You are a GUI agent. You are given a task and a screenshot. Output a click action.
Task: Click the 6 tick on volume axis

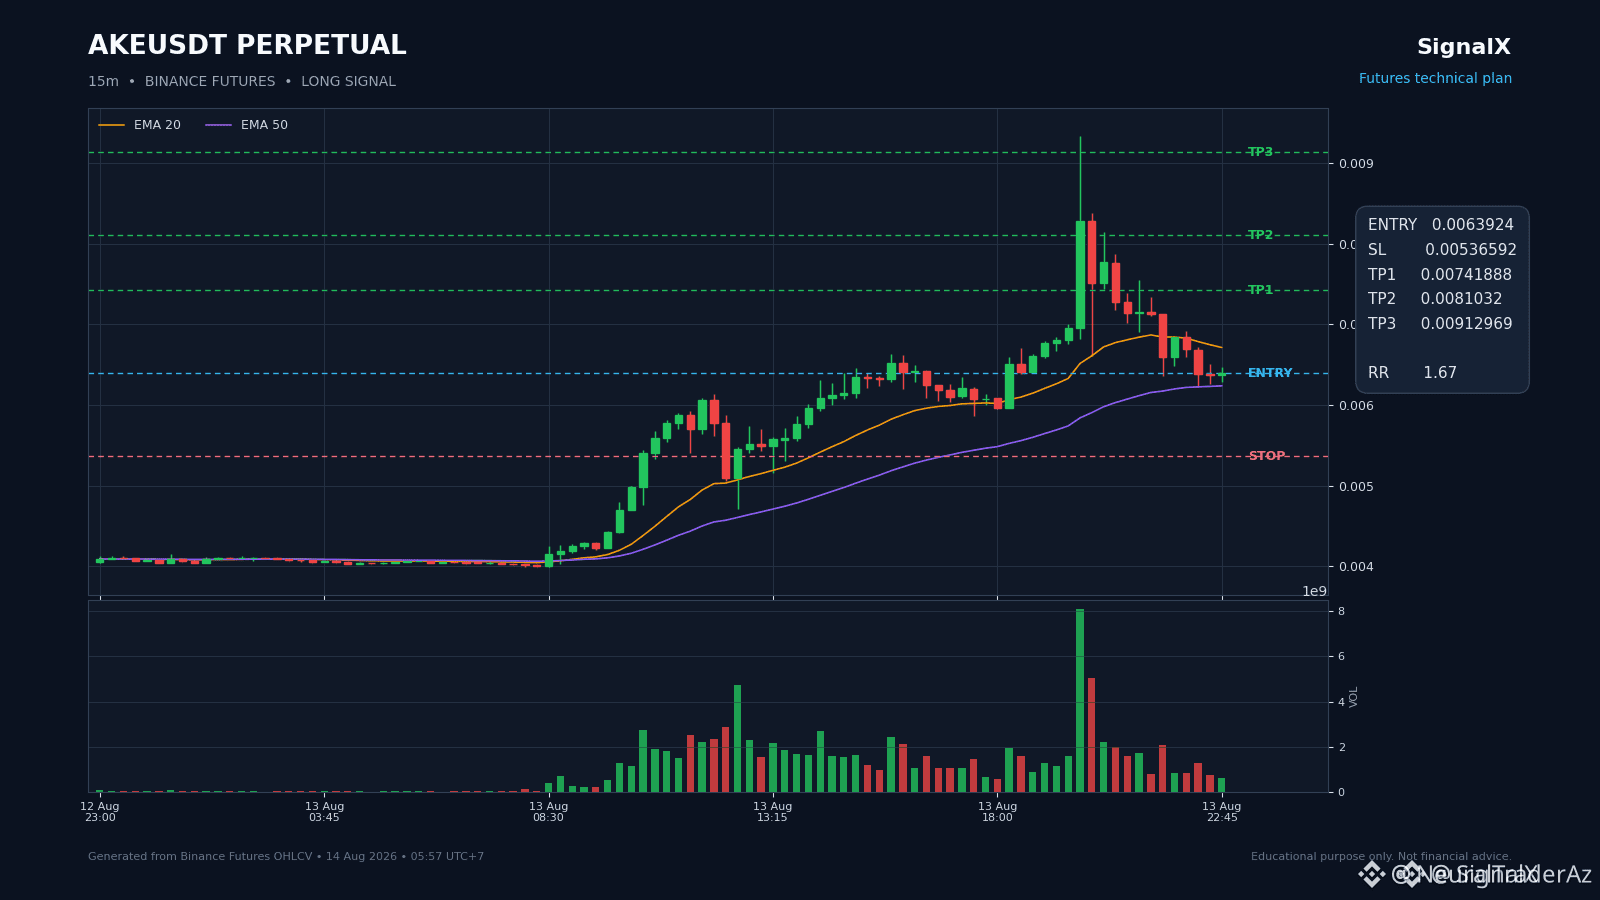(1341, 657)
